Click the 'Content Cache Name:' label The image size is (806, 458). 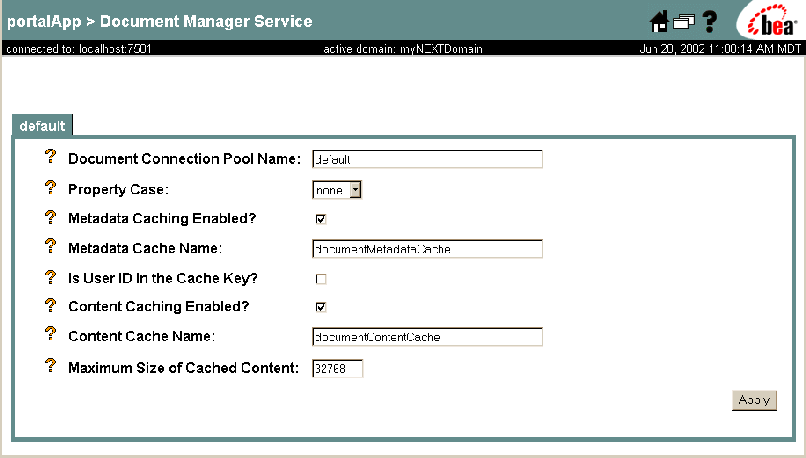141,336
